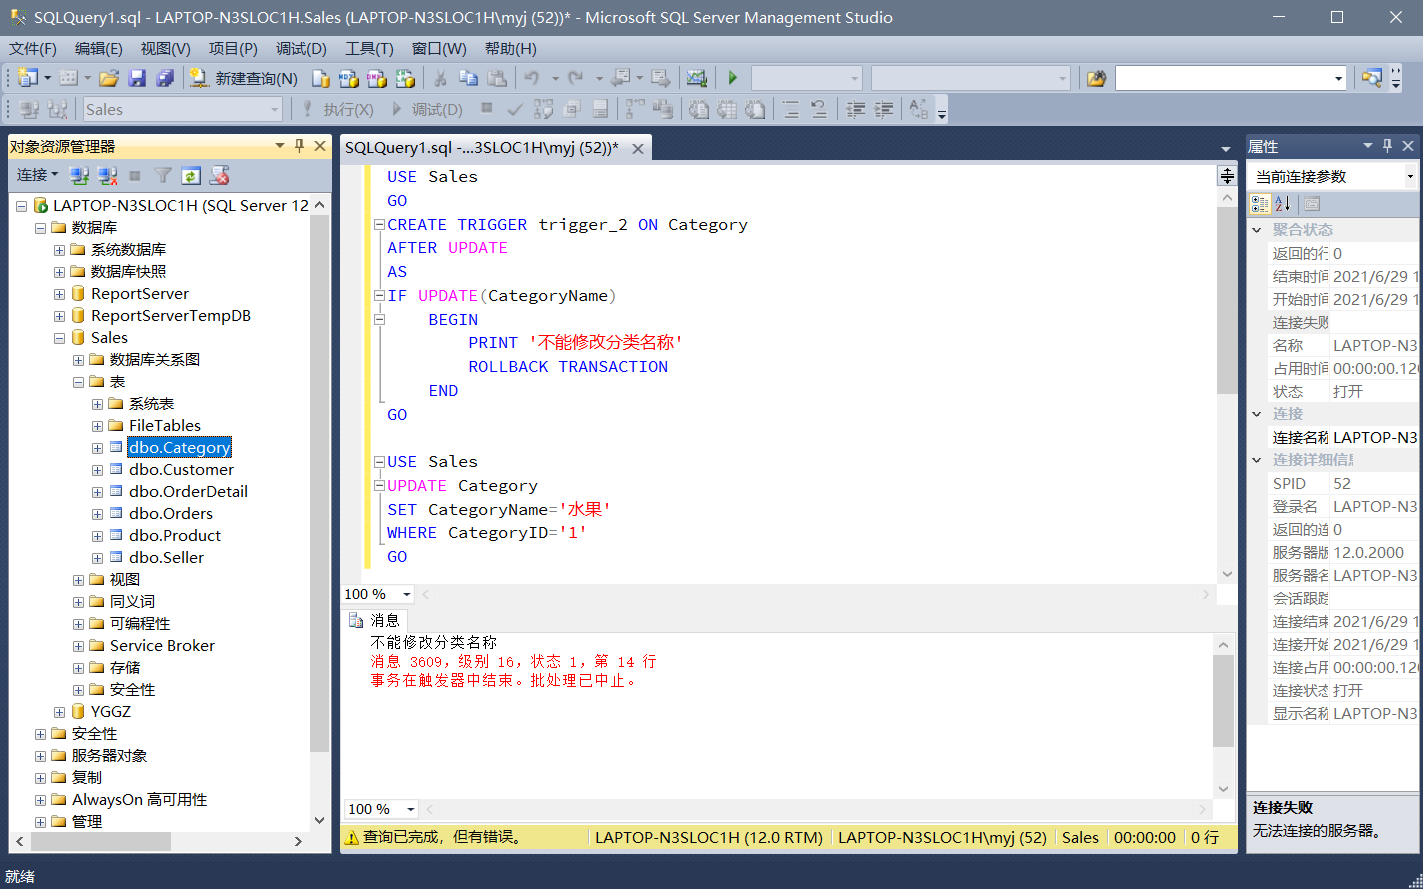The height and width of the screenshot is (889, 1423).
Task: Start debugging with 调试(D)
Action: tap(427, 109)
